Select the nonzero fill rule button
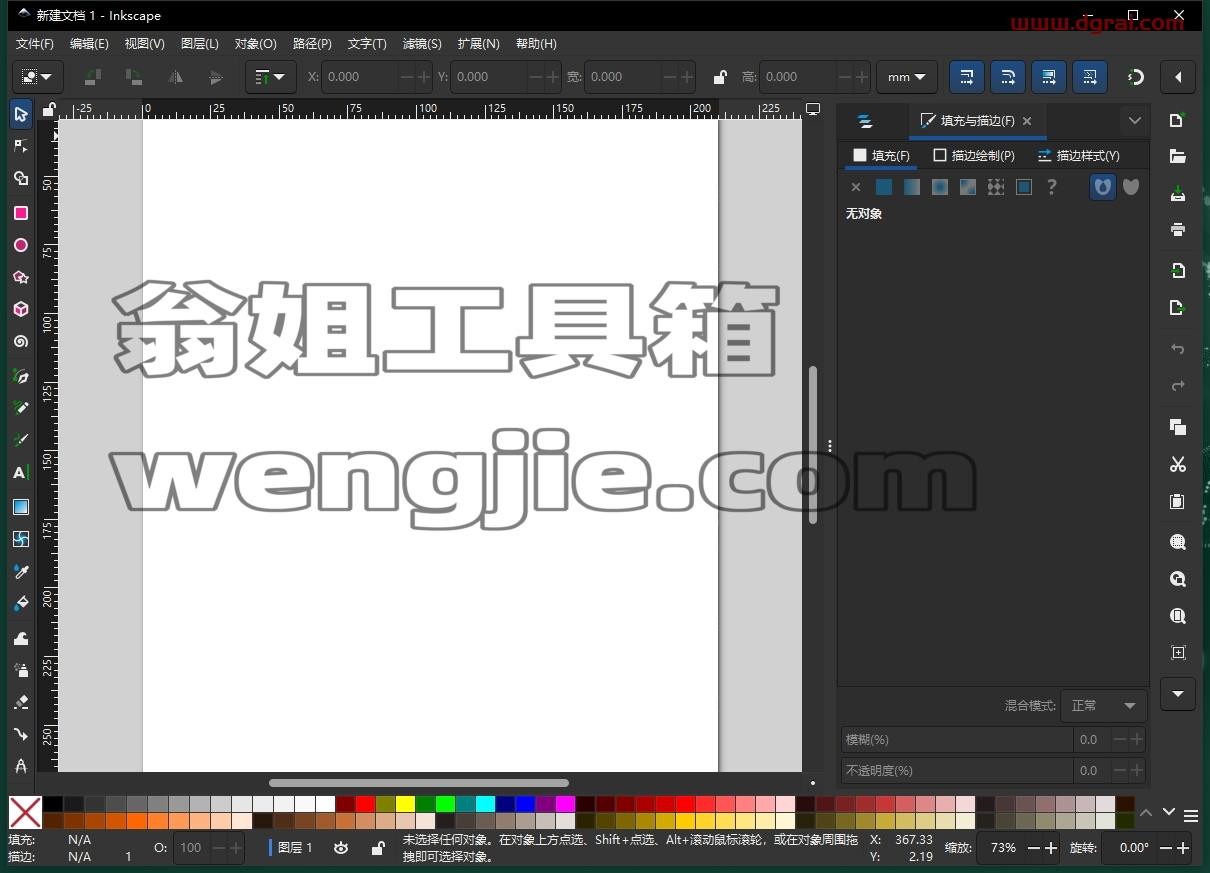Viewport: 1210px width, 873px height. pos(1131,187)
